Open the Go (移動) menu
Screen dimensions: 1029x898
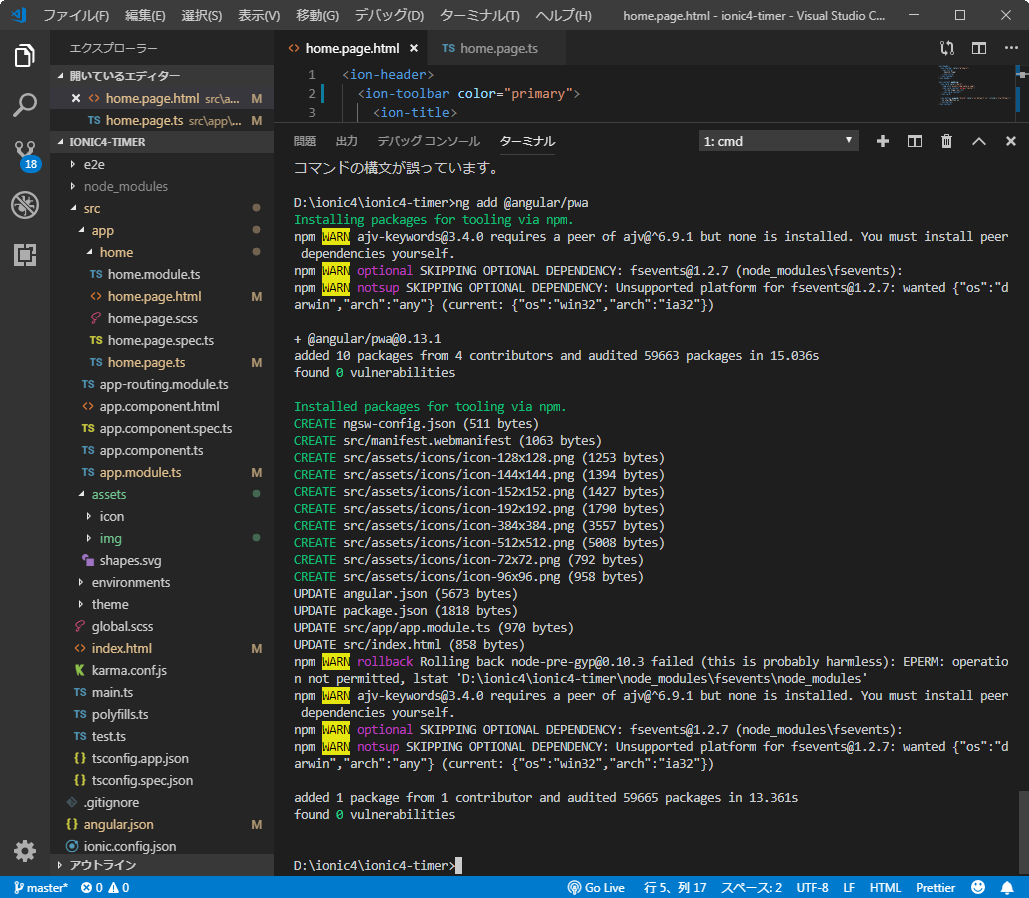317,15
